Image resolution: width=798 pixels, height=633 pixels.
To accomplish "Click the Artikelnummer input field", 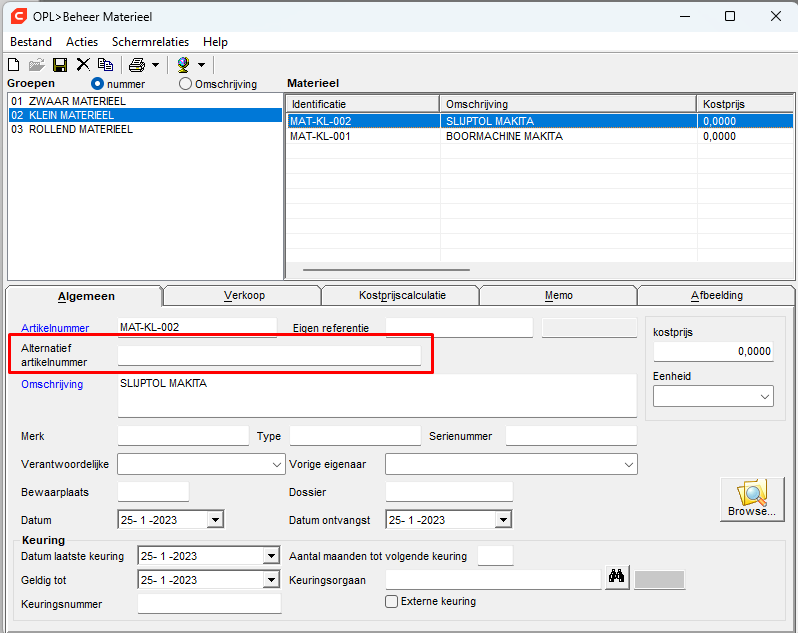I will (197, 327).
